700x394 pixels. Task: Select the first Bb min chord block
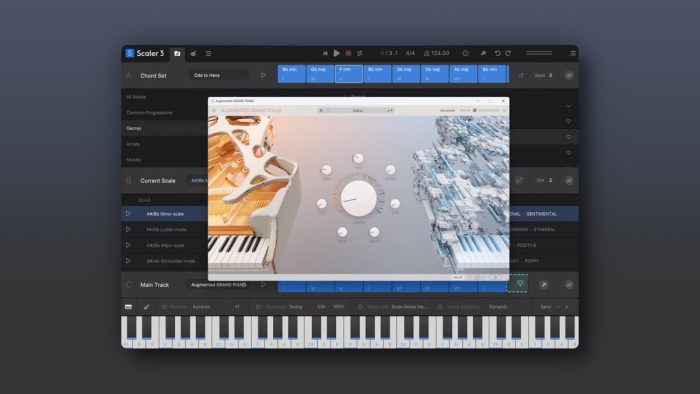291,74
